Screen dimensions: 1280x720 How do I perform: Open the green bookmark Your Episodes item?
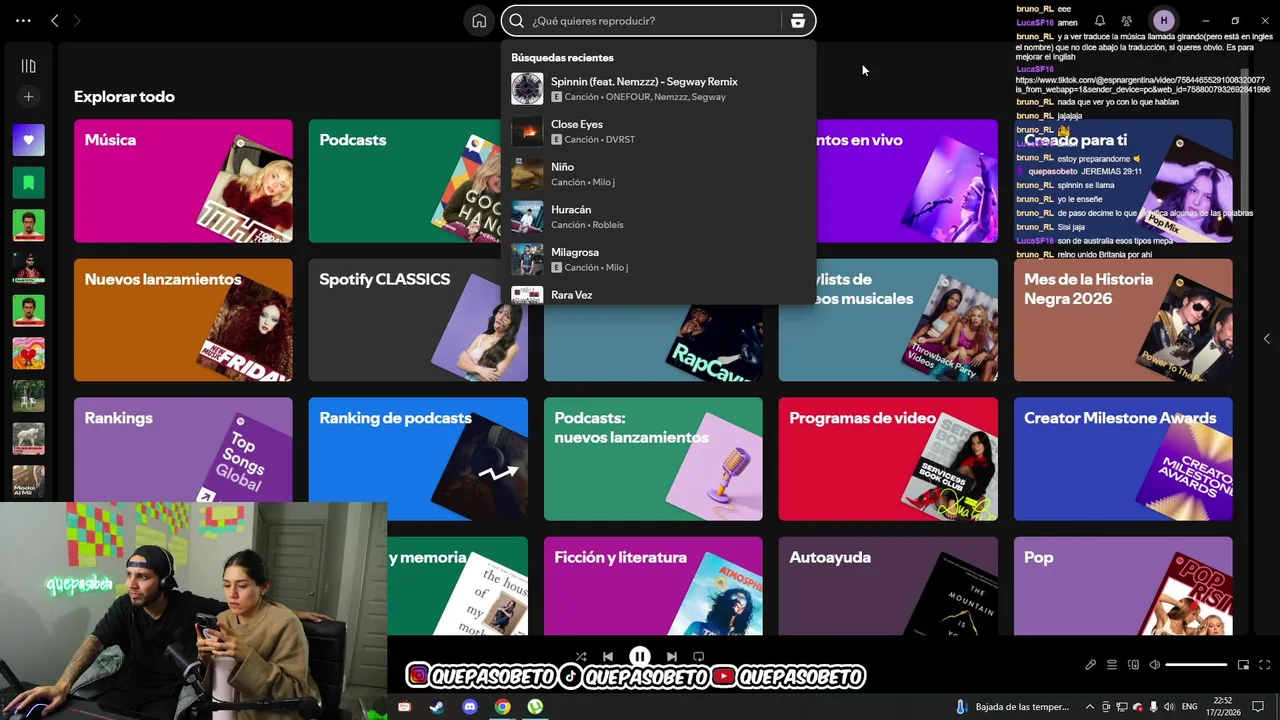point(28,183)
